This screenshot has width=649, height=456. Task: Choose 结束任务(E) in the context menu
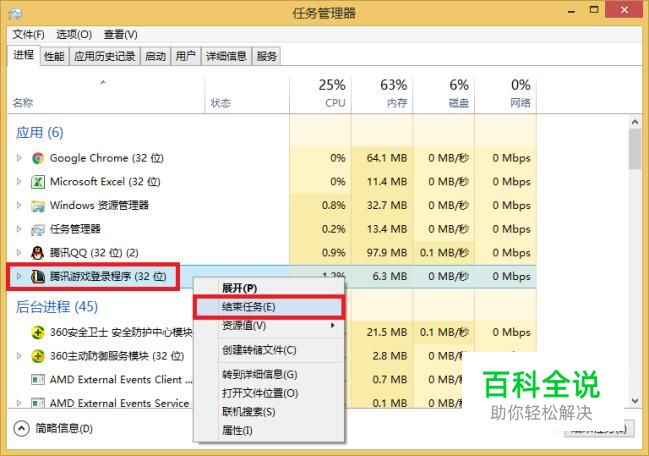(269, 307)
